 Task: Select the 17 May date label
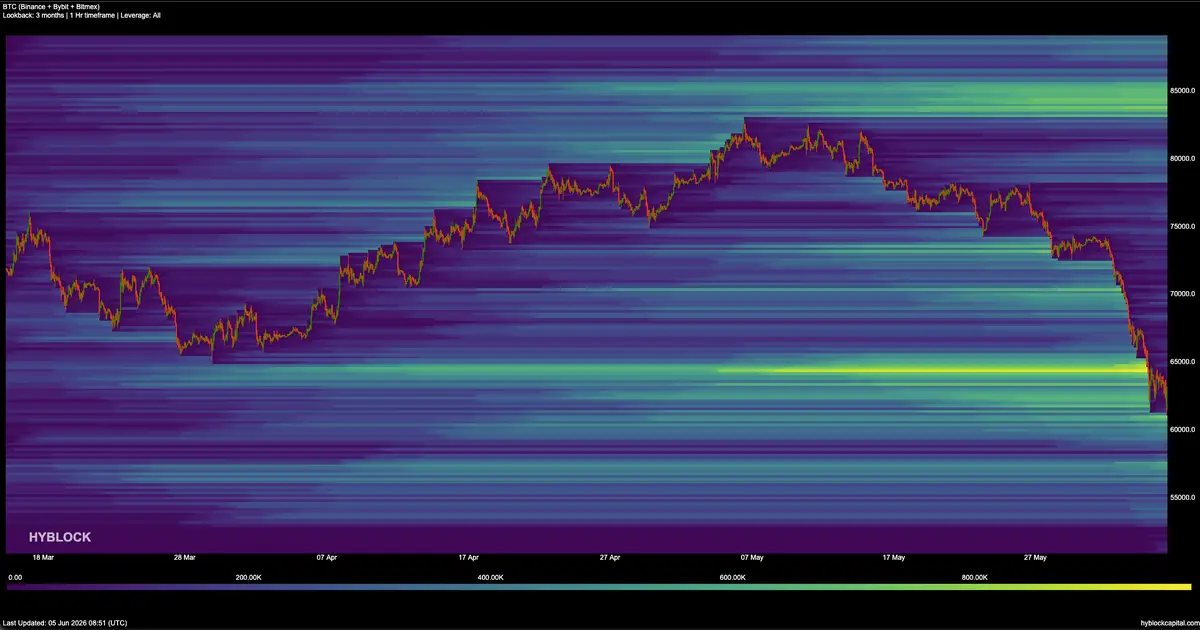[894, 557]
